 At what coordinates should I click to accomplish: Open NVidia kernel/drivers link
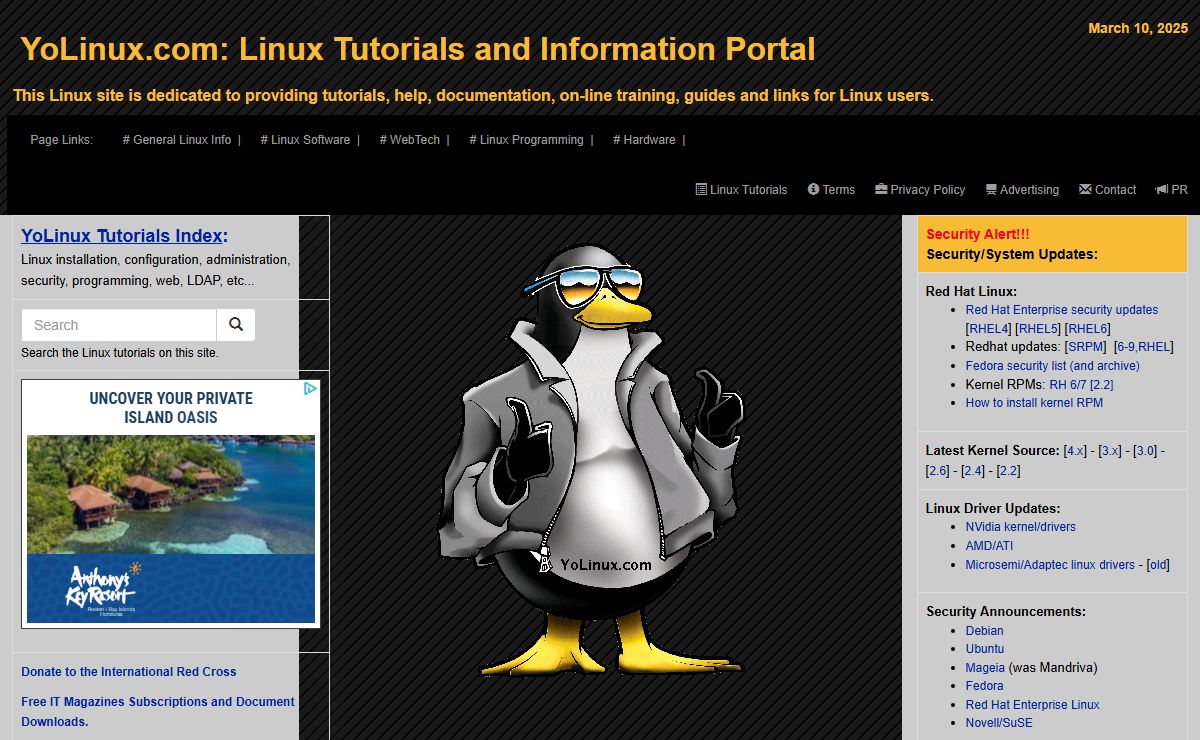(1021, 527)
